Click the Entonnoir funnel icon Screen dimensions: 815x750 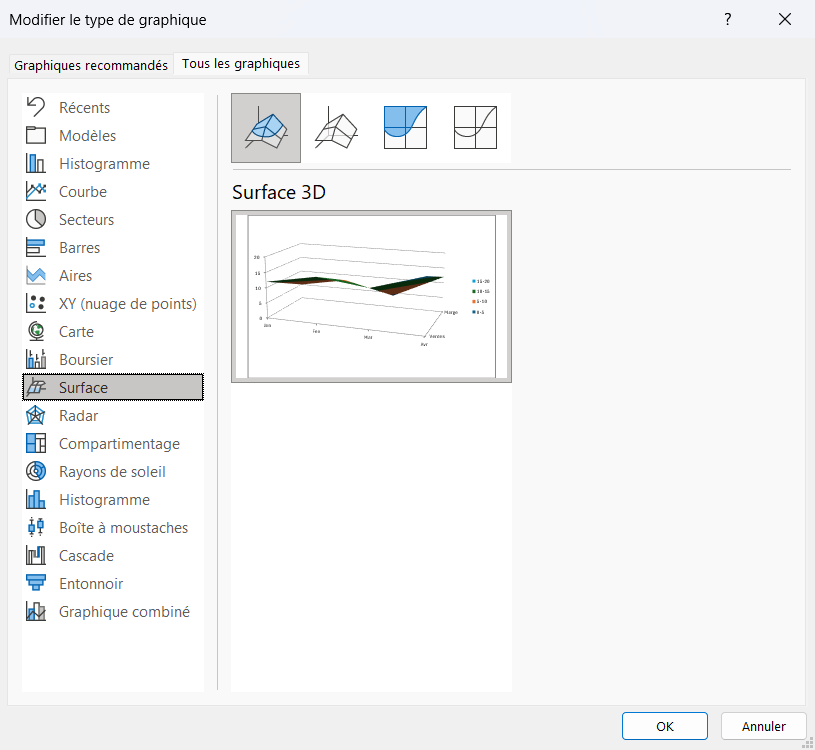click(36, 584)
